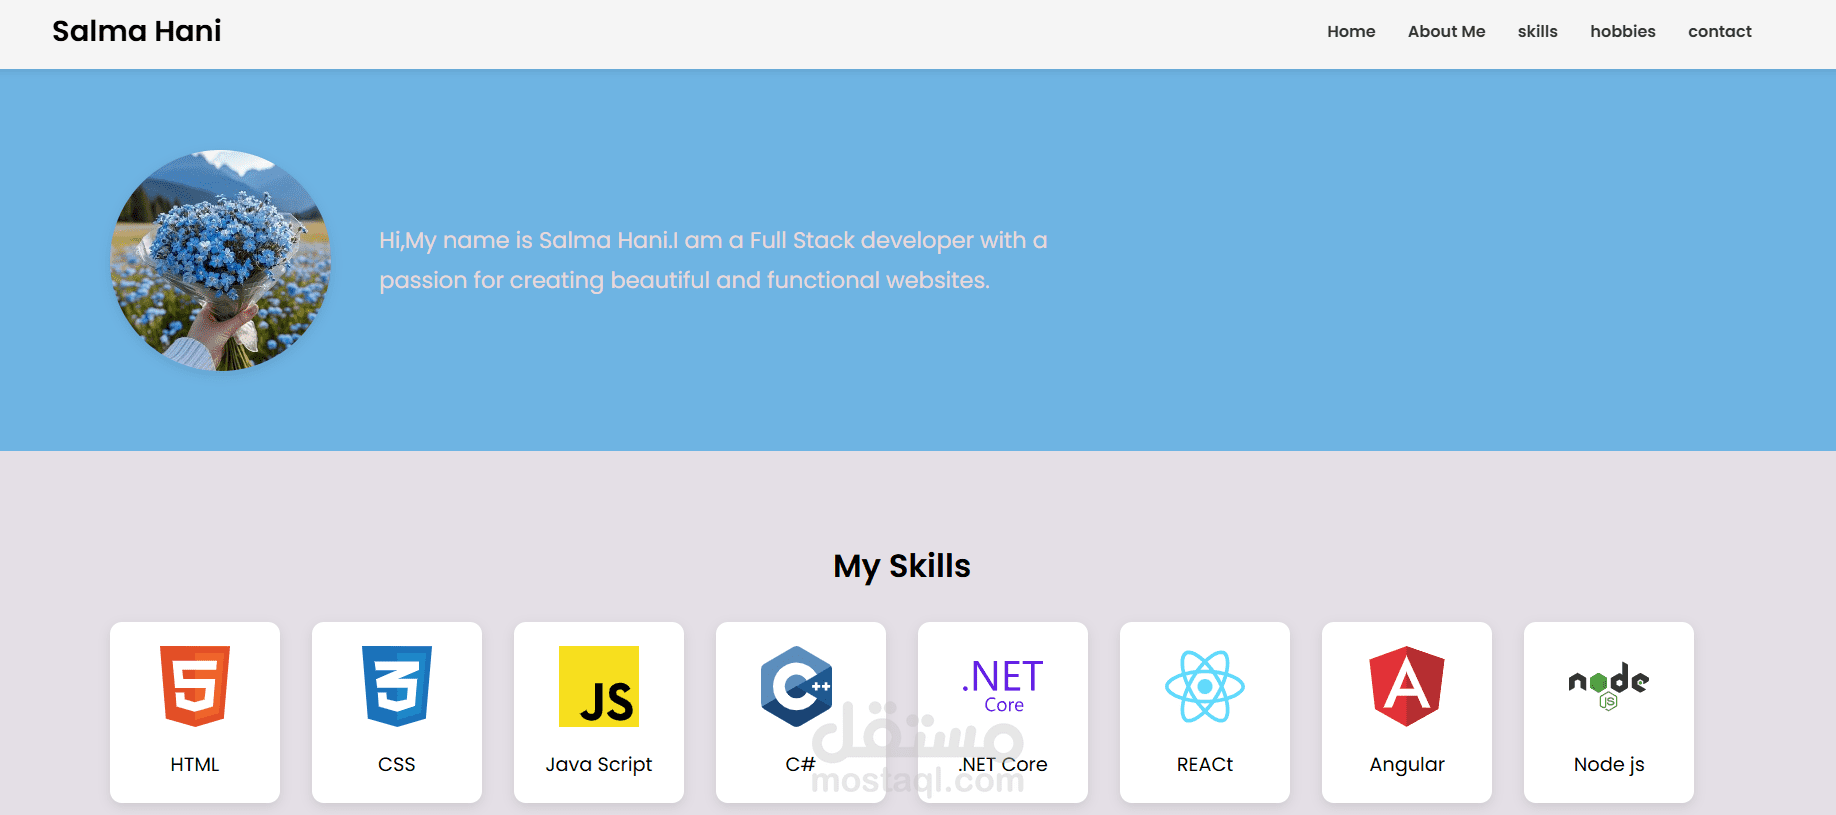Click the My Skills heading
This screenshot has height=815, width=1836.
point(902,566)
